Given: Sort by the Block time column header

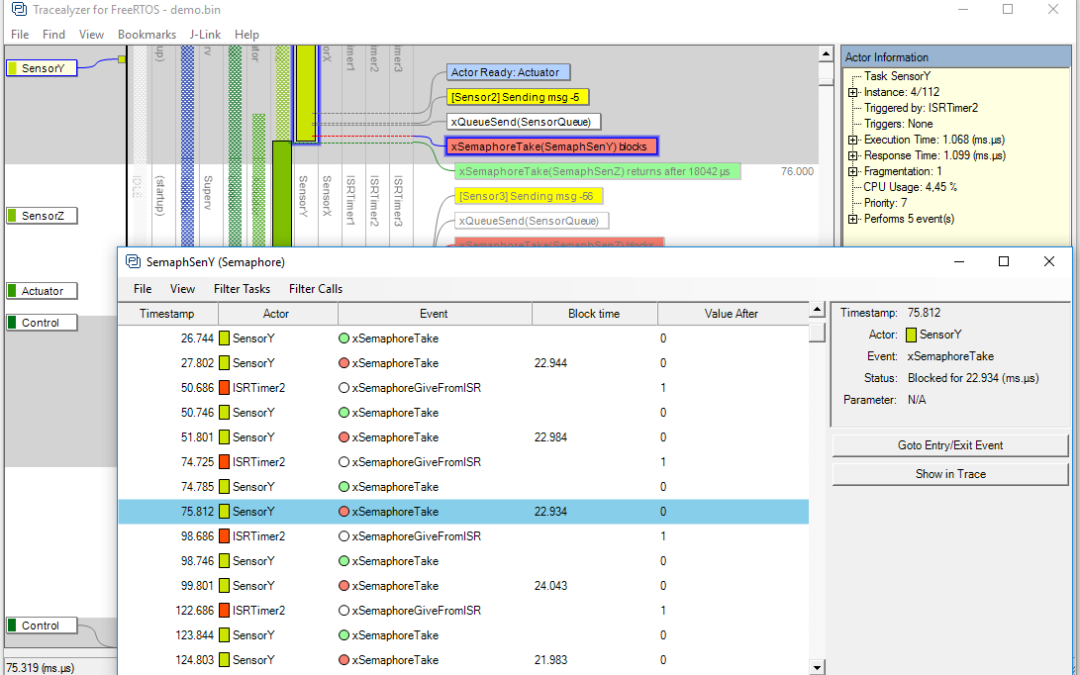Looking at the screenshot, I should pos(594,313).
